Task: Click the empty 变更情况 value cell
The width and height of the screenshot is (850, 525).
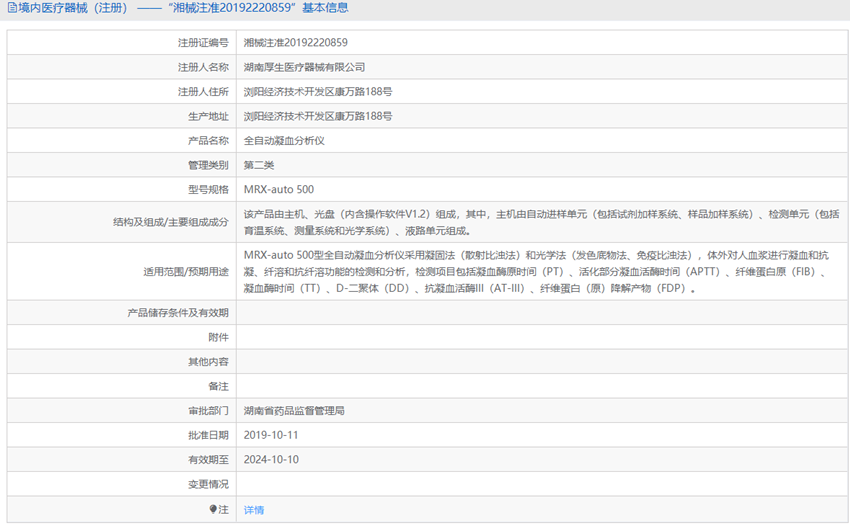Action: click(540, 485)
